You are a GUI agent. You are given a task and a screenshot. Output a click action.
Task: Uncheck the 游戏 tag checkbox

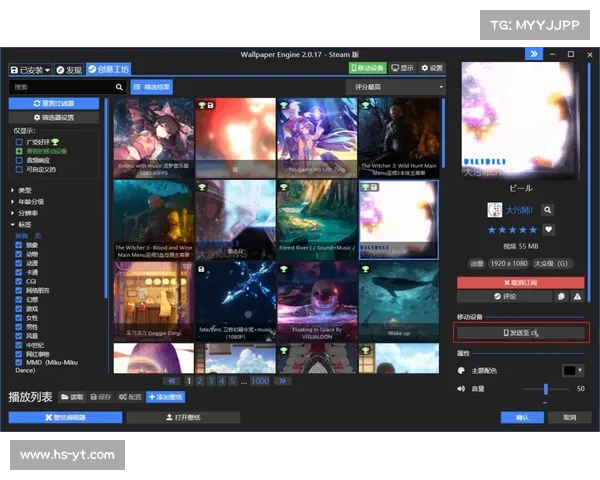(18, 309)
